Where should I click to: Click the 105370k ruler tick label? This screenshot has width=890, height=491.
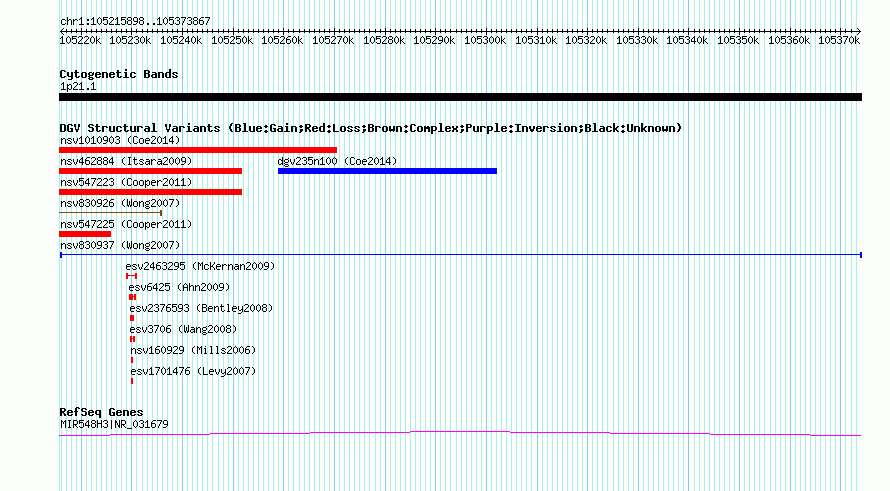tap(839, 40)
